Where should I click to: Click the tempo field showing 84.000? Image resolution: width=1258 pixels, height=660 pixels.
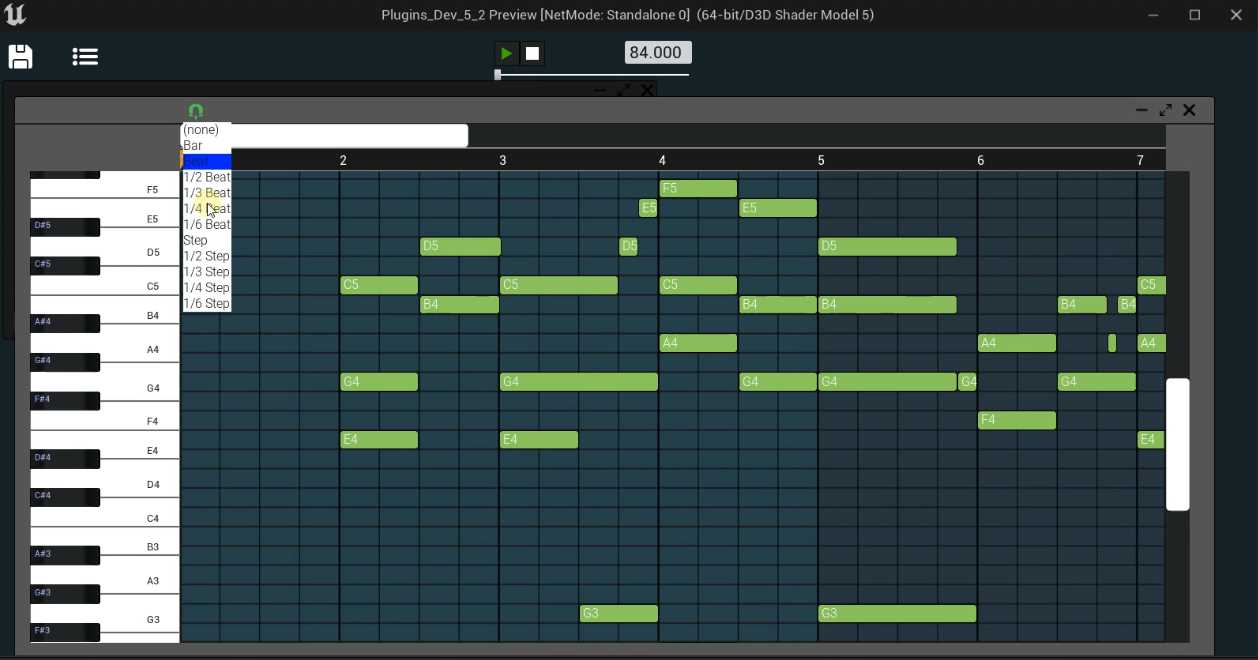pos(657,52)
